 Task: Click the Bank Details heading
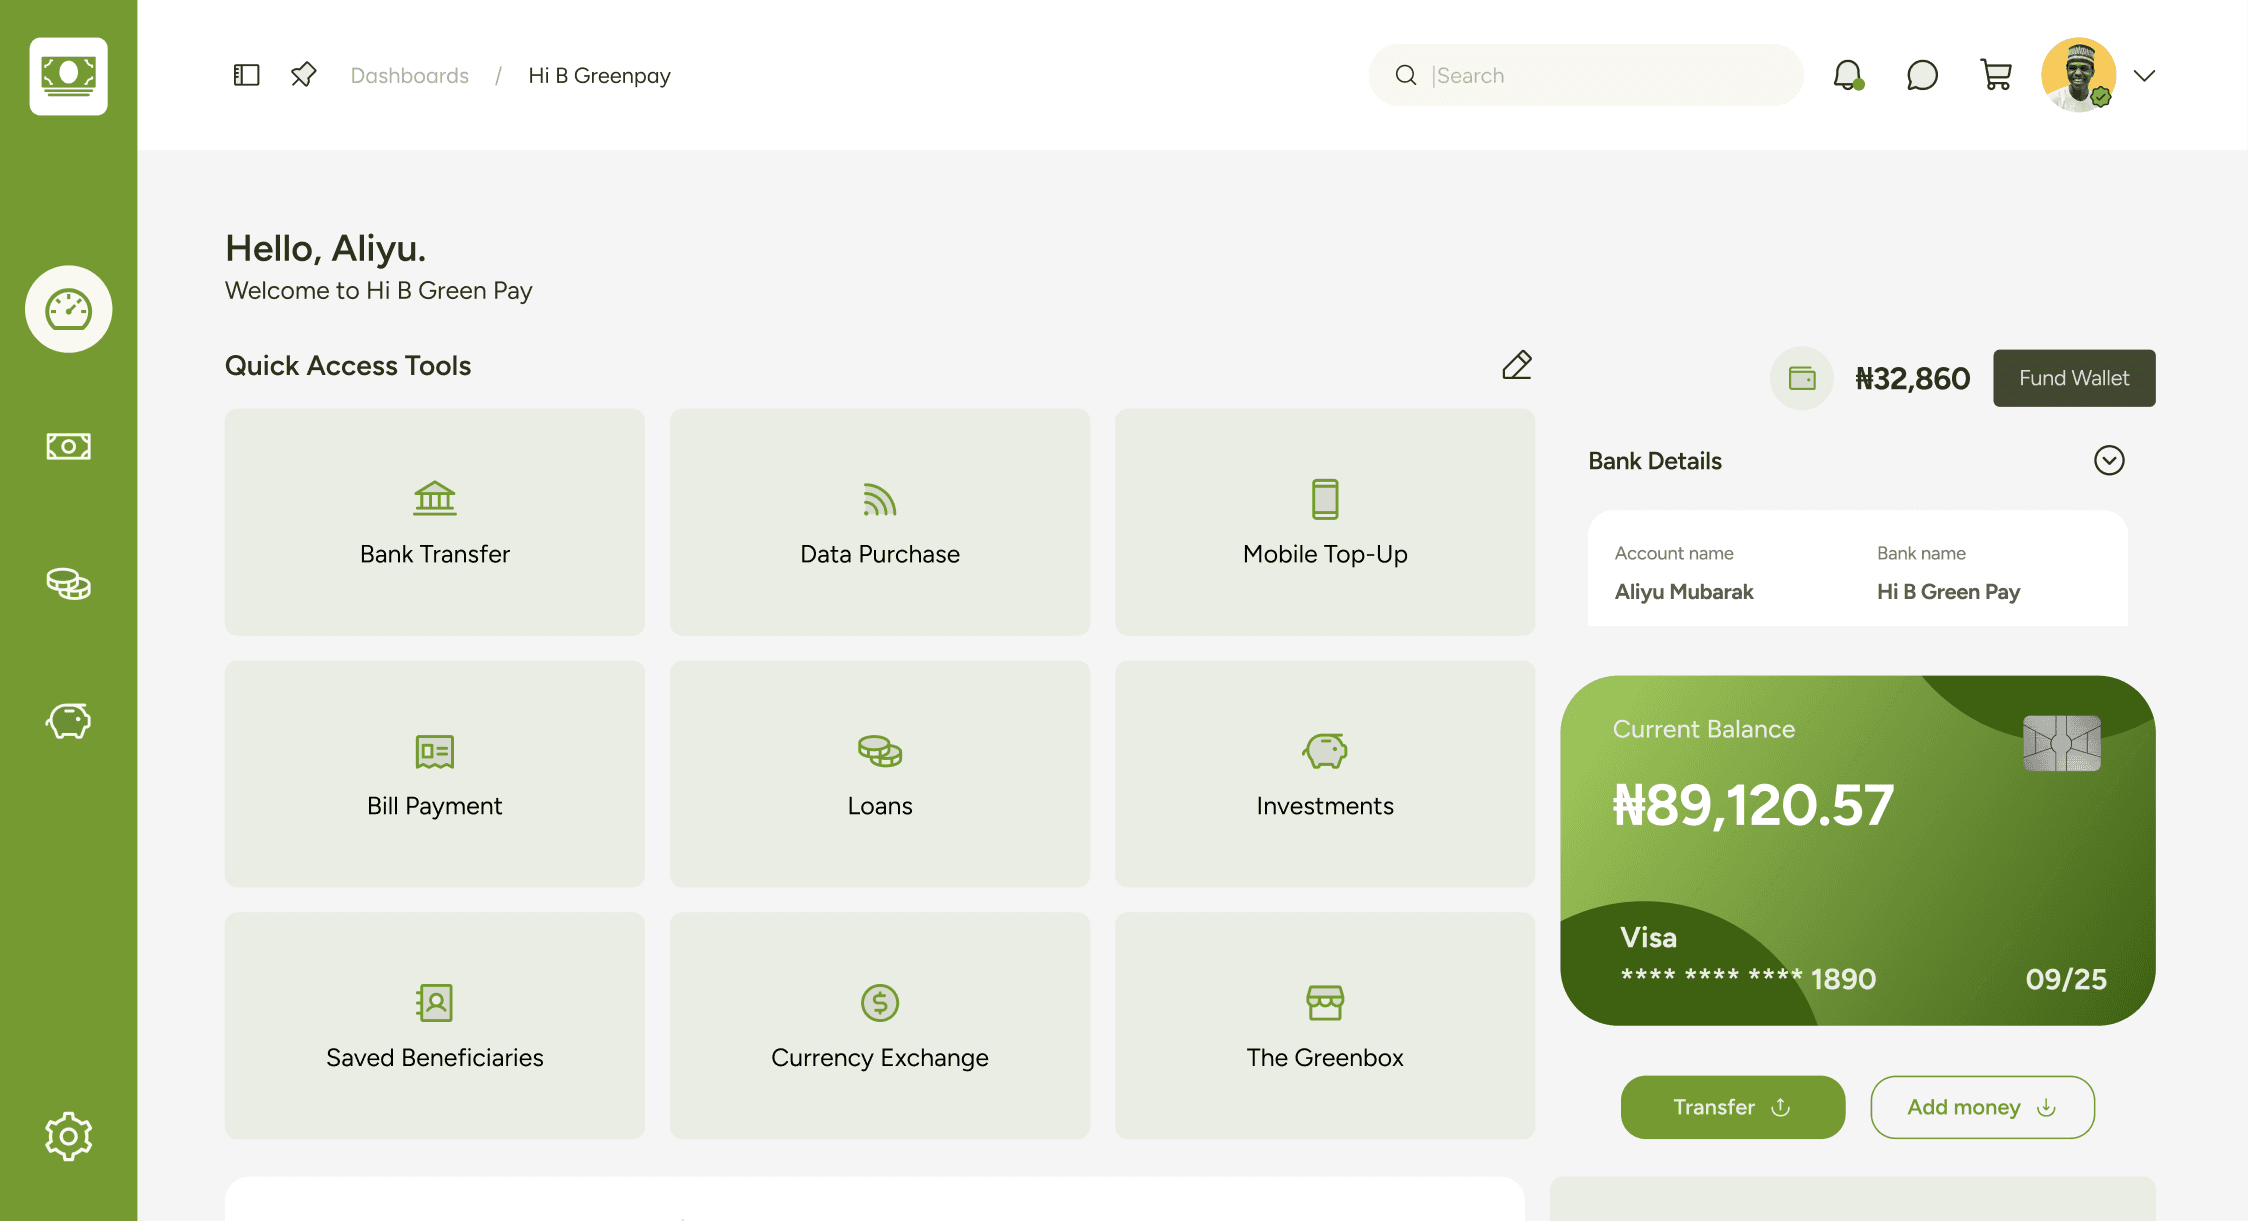click(1655, 461)
